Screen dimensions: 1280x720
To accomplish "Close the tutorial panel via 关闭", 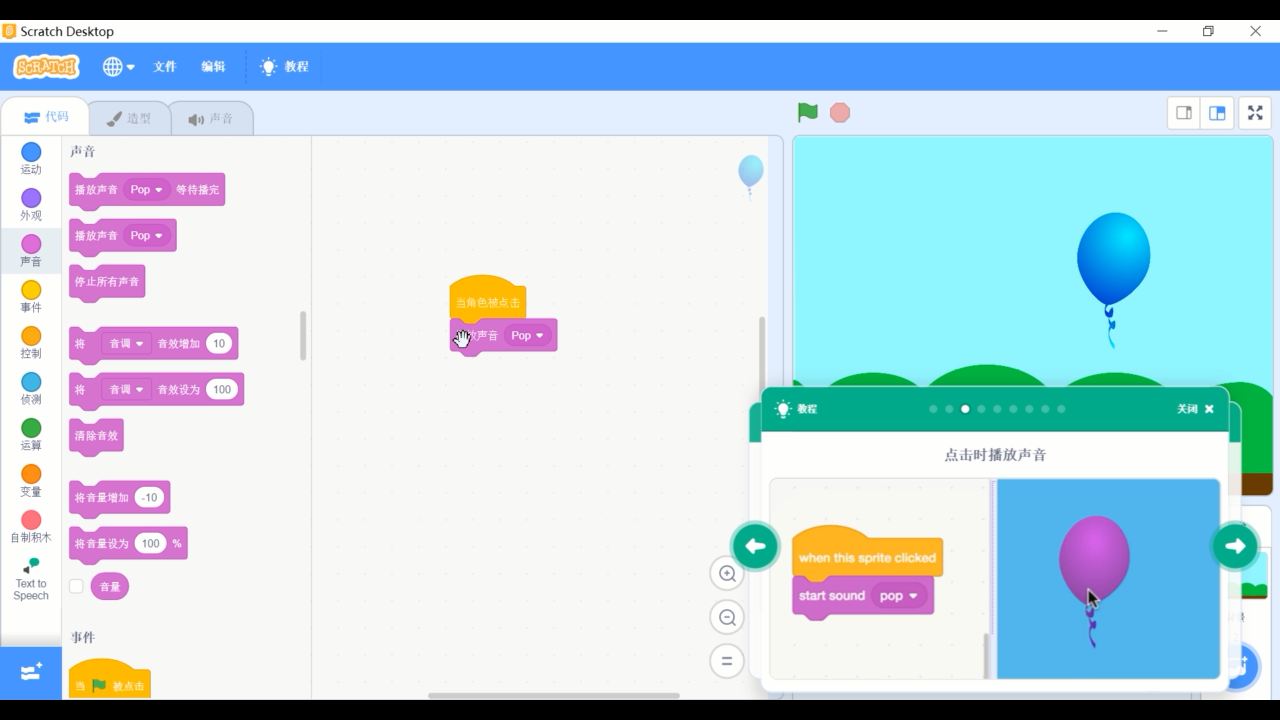I will coord(1195,409).
